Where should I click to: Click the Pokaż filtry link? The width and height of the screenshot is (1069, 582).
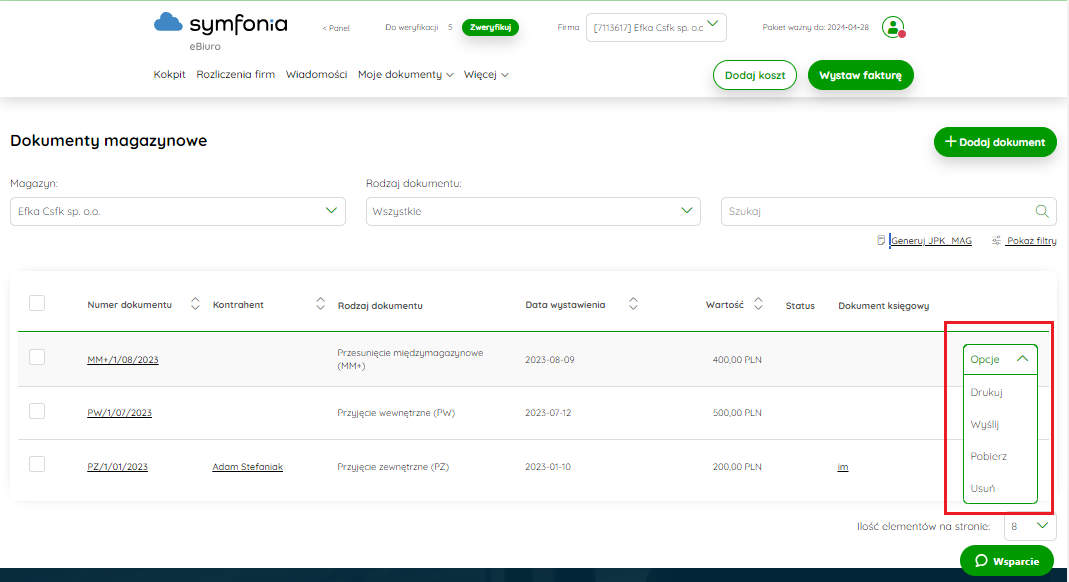point(1032,241)
